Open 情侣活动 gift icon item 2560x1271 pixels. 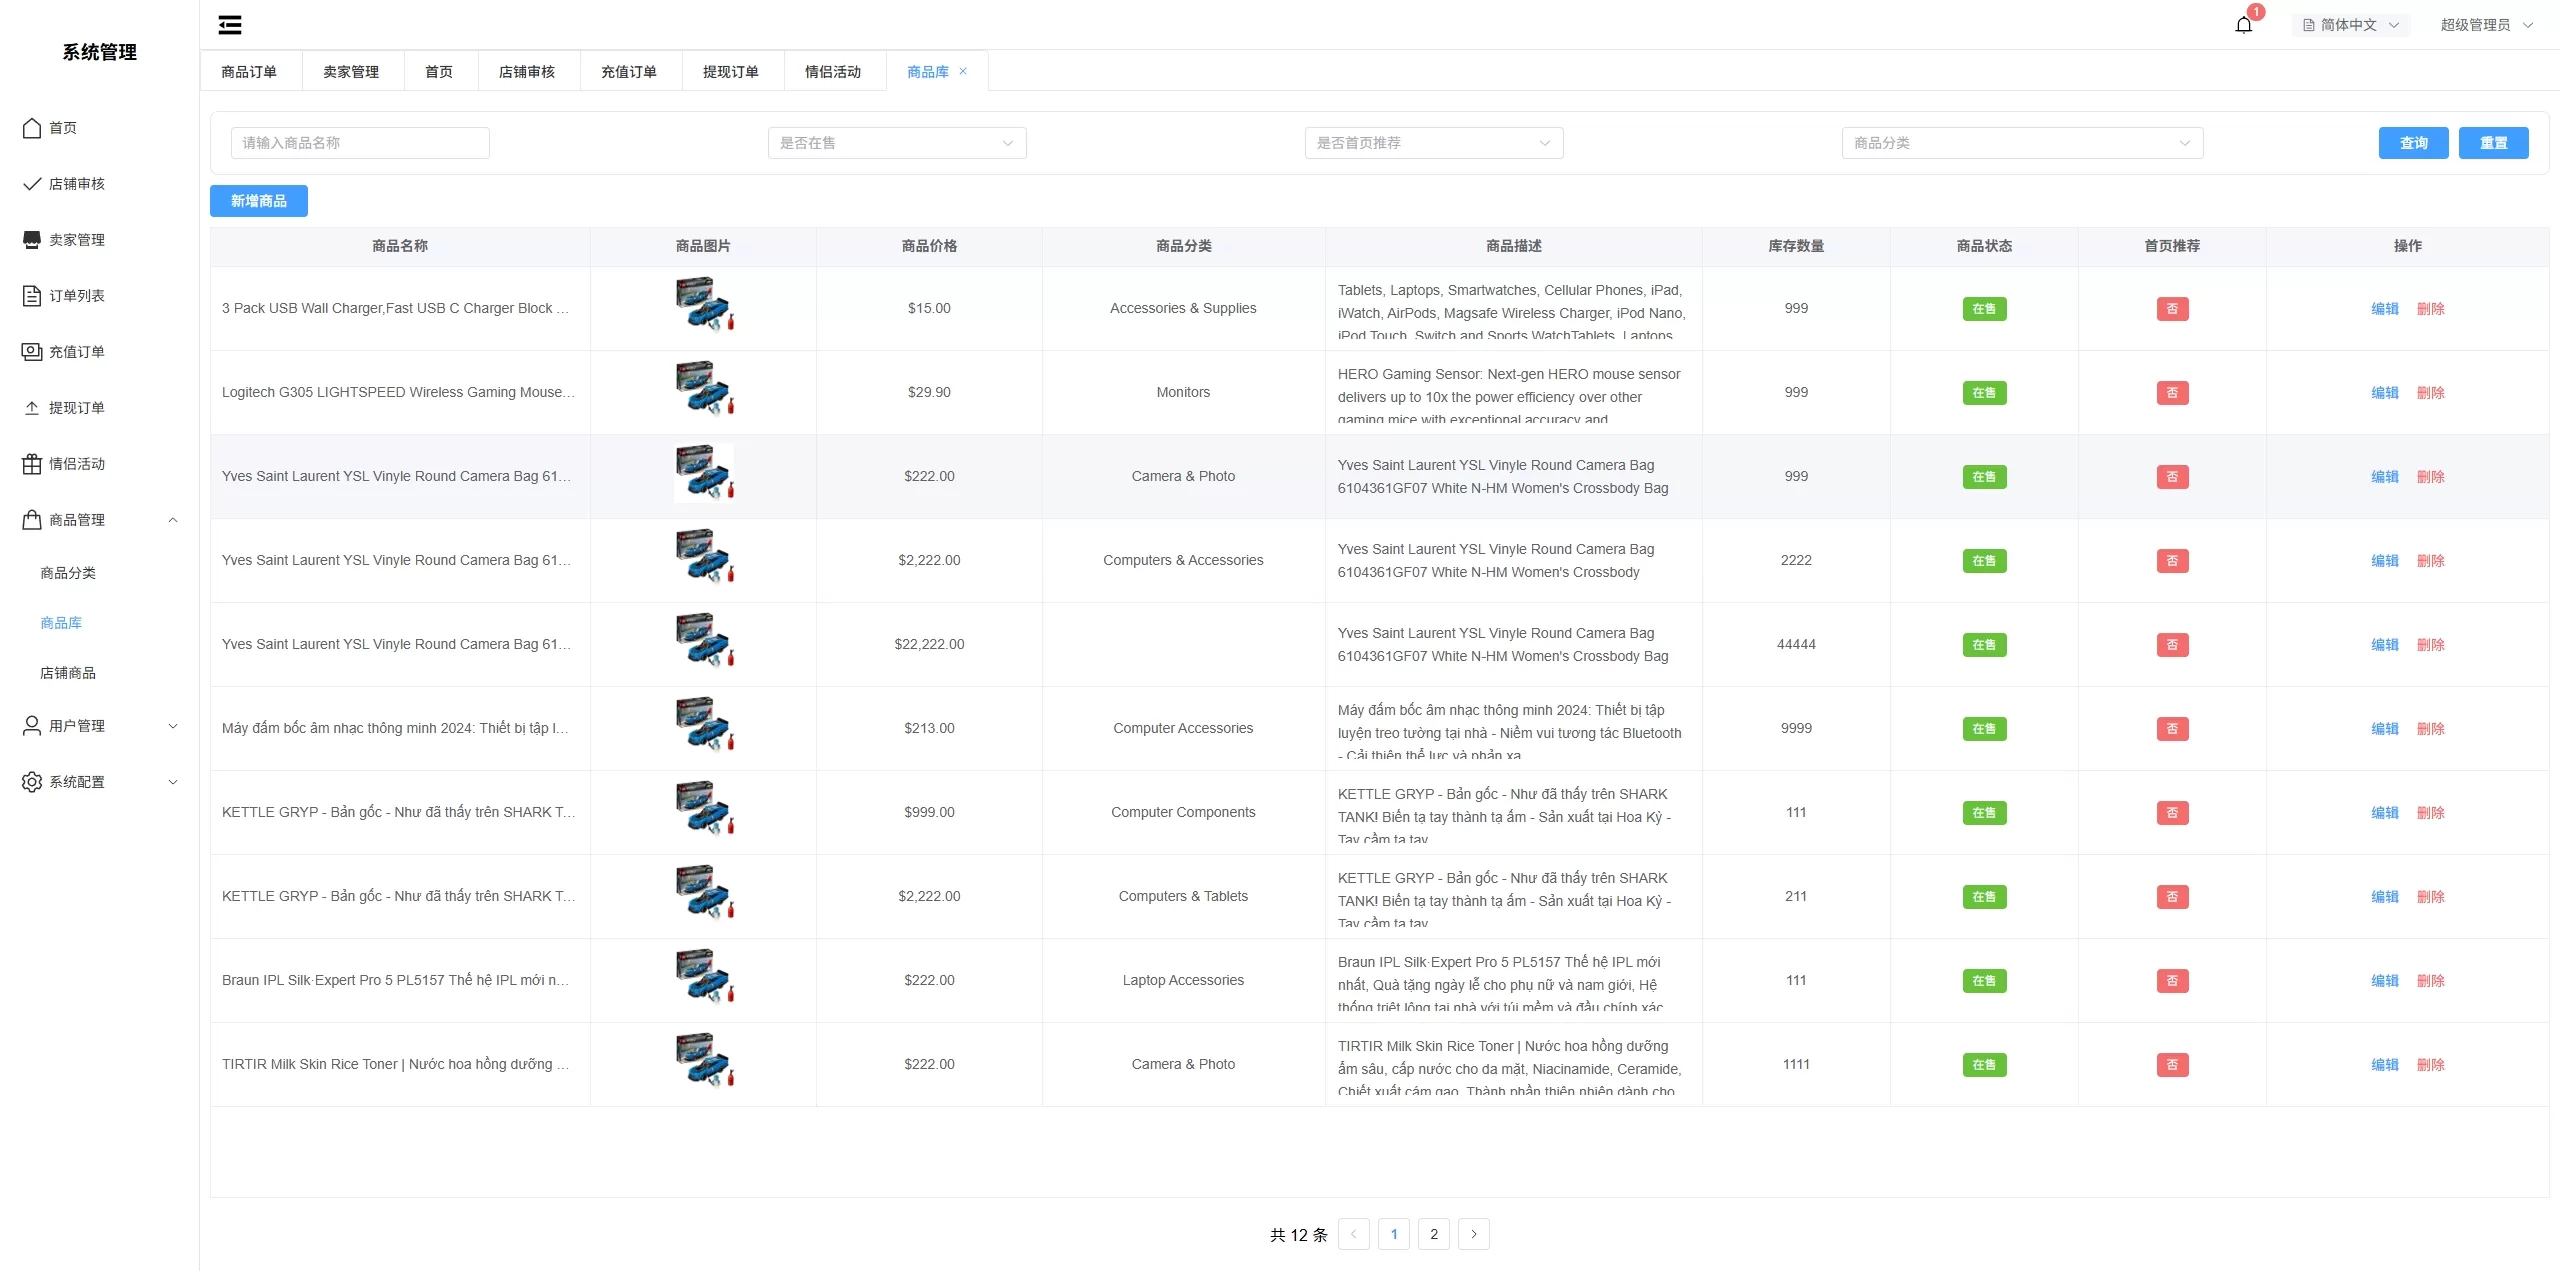pos(32,464)
